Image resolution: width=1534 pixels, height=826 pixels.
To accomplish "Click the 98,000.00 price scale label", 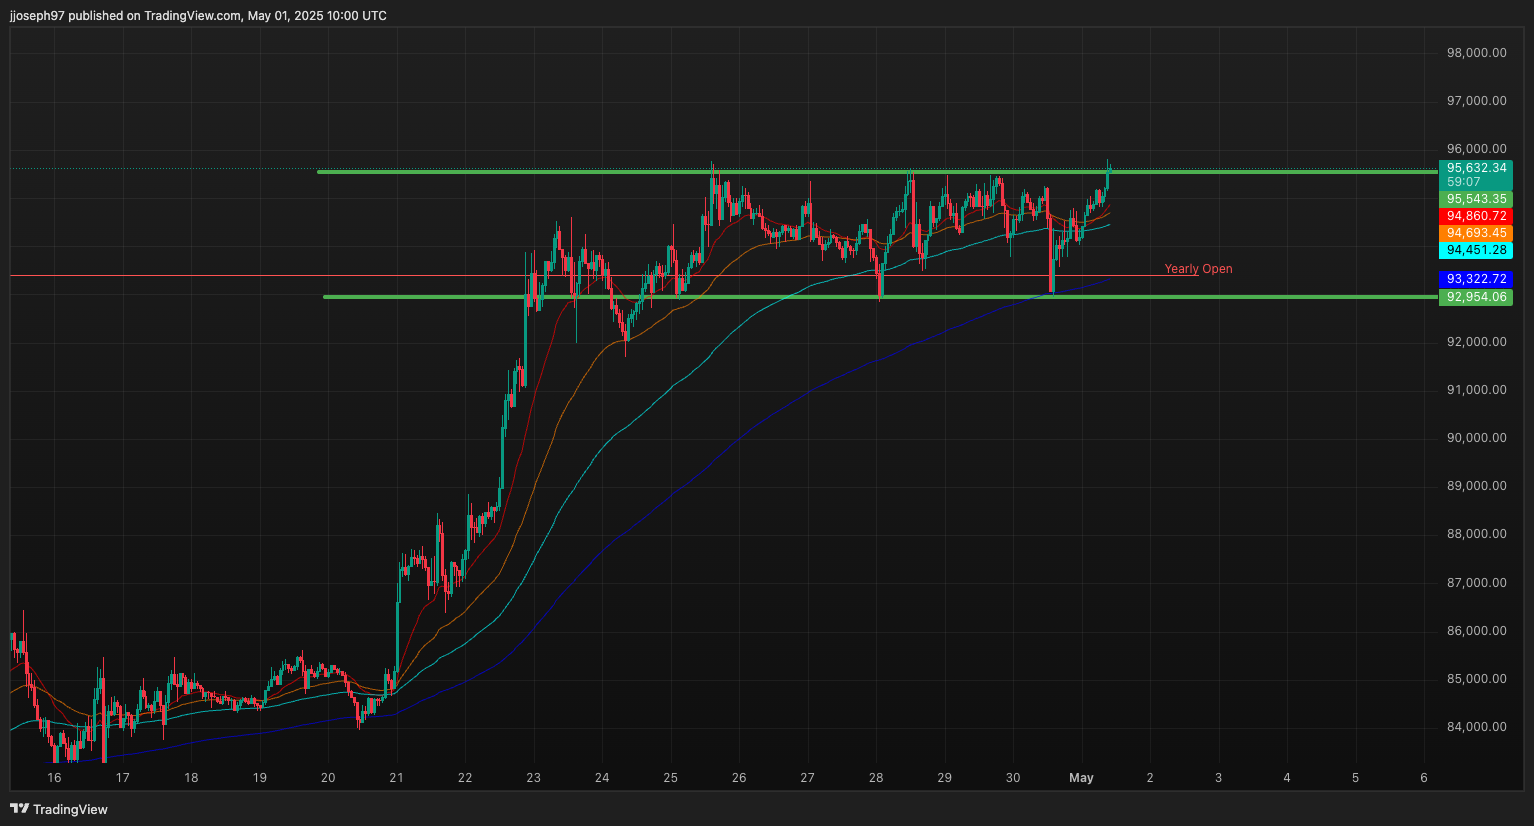I will coord(1476,53).
